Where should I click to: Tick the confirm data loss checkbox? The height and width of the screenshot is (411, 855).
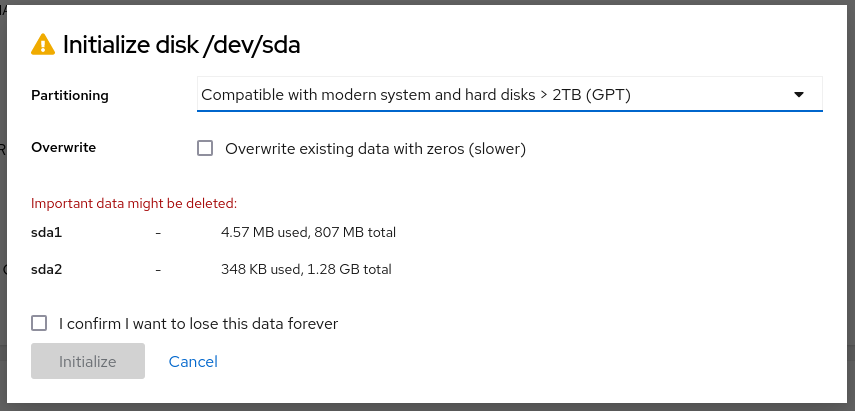[x=39, y=323]
